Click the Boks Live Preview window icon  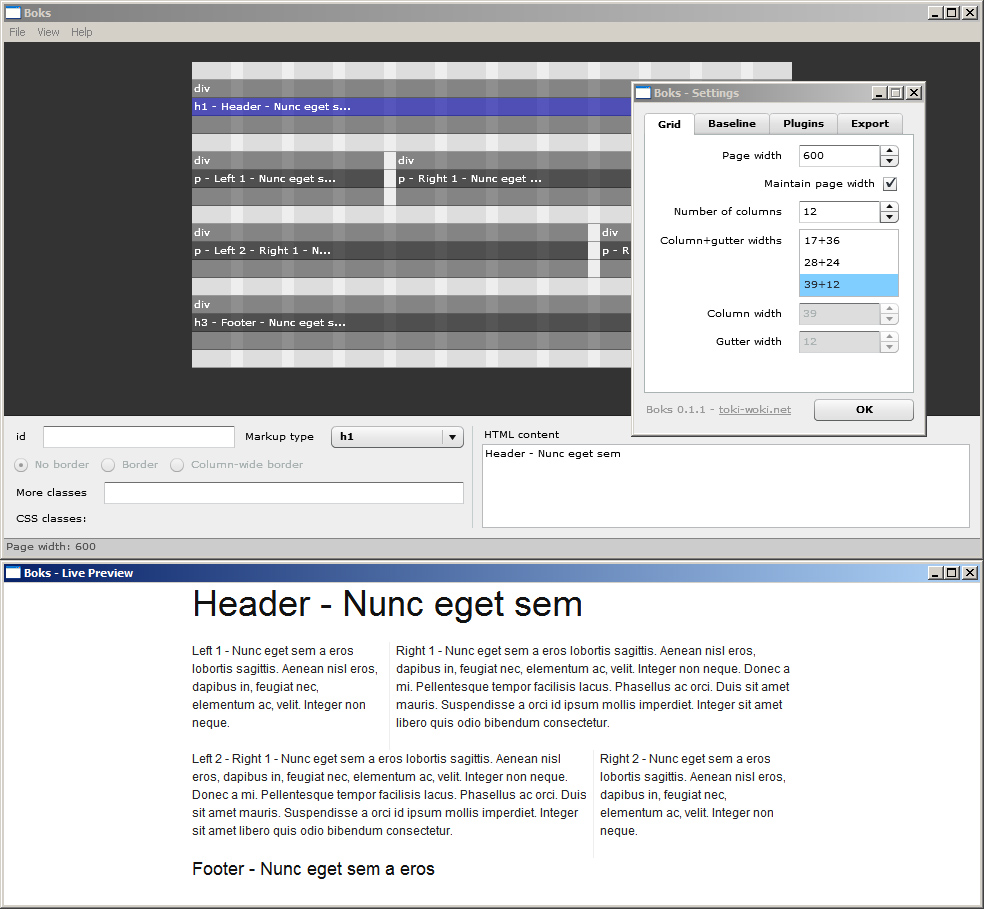pyautogui.click(x=13, y=573)
